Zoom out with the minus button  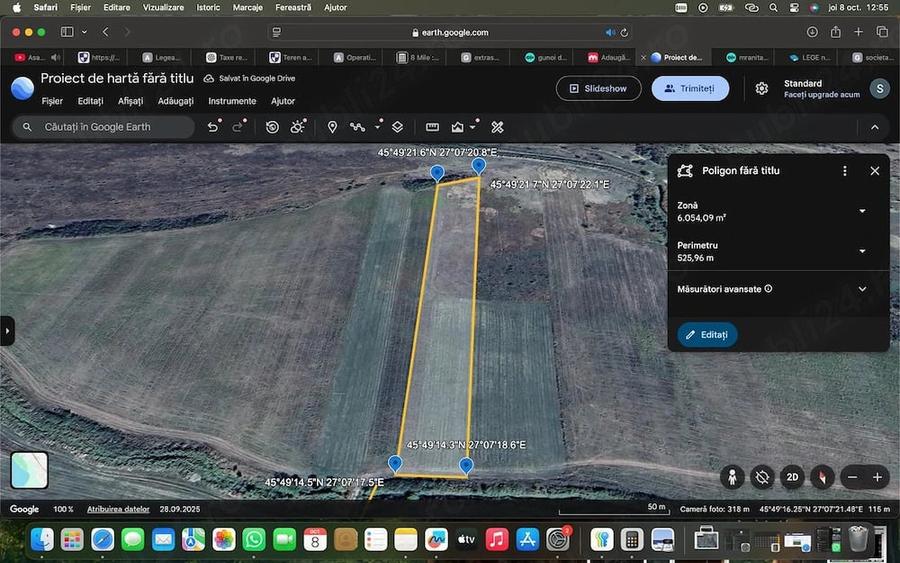pos(852,477)
